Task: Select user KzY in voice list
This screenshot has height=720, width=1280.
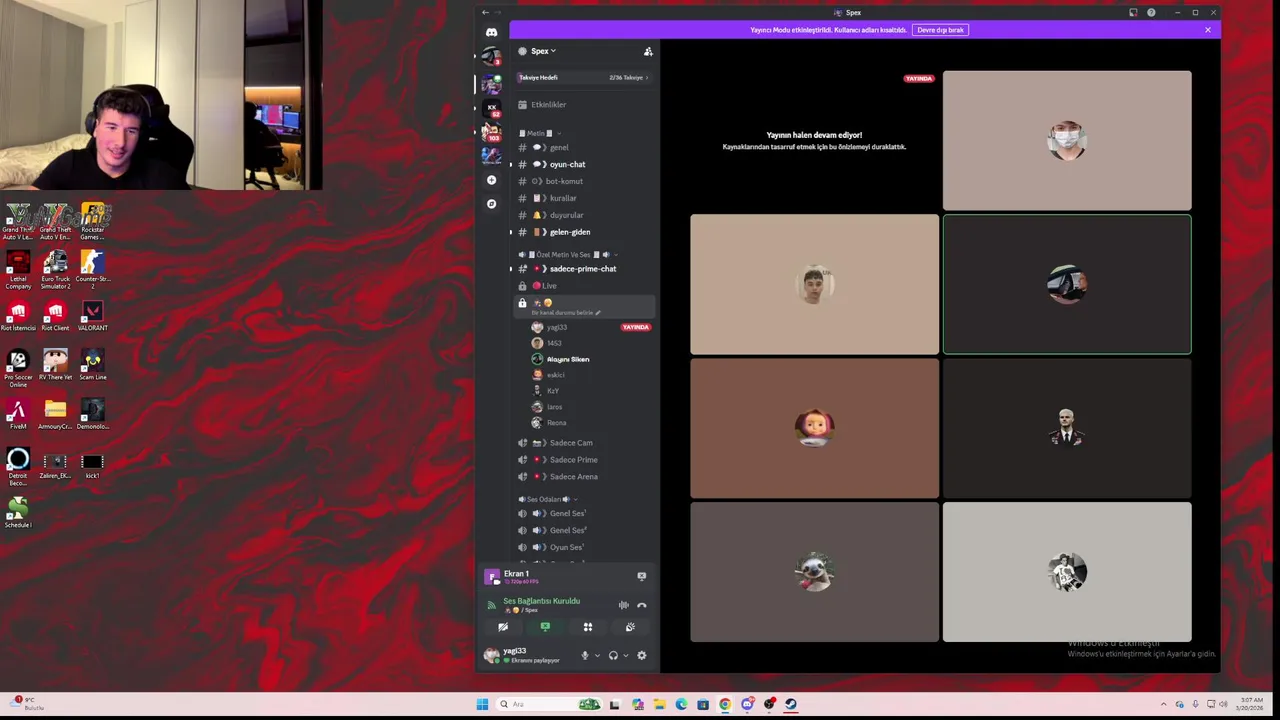Action: coord(590,391)
